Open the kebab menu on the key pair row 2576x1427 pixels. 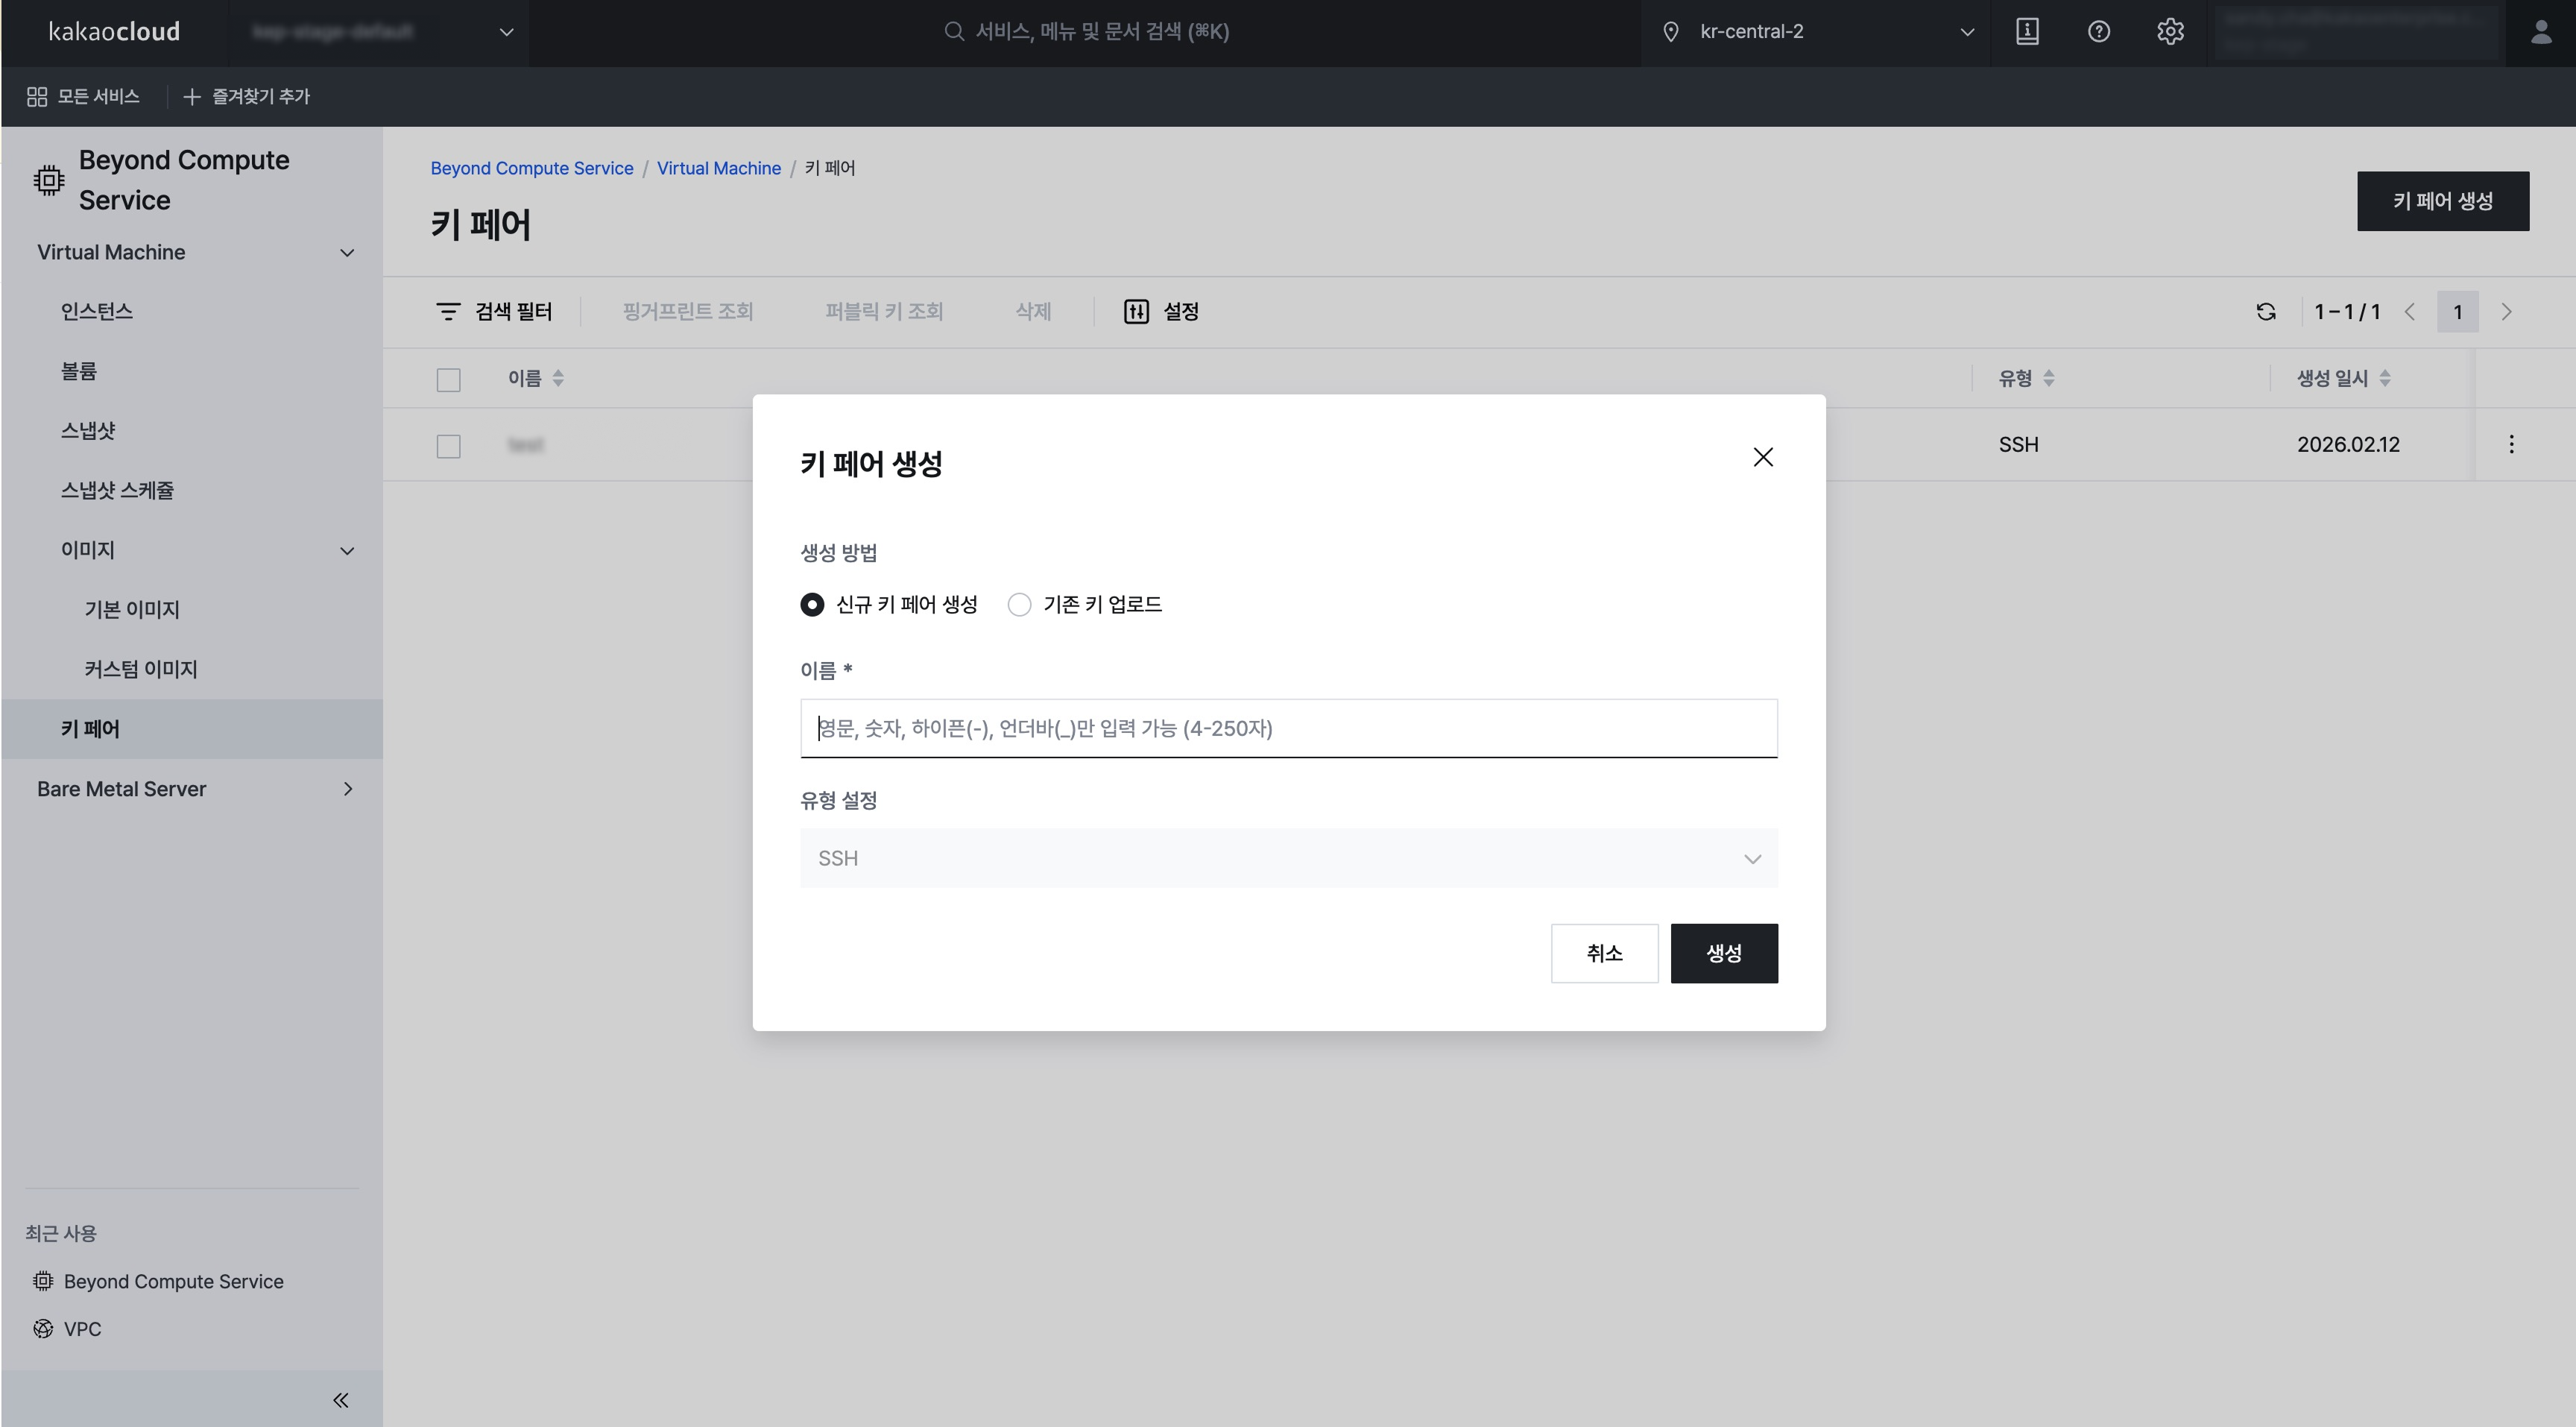pyautogui.click(x=2511, y=444)
